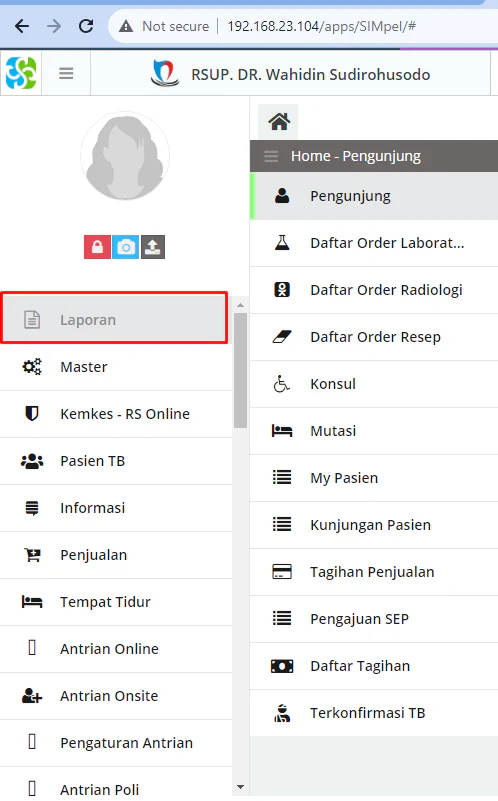Click the hospital logo beside RSUP title
The image size is (498, 801).
(x=165, y=73)
